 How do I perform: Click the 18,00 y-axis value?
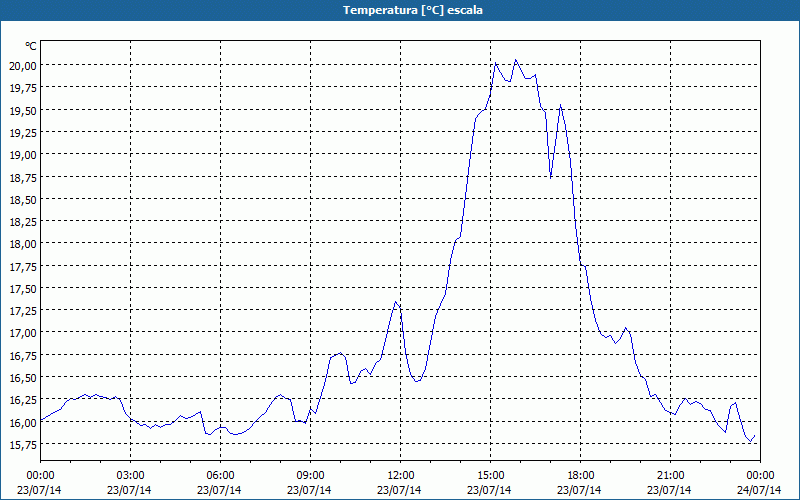23,243
